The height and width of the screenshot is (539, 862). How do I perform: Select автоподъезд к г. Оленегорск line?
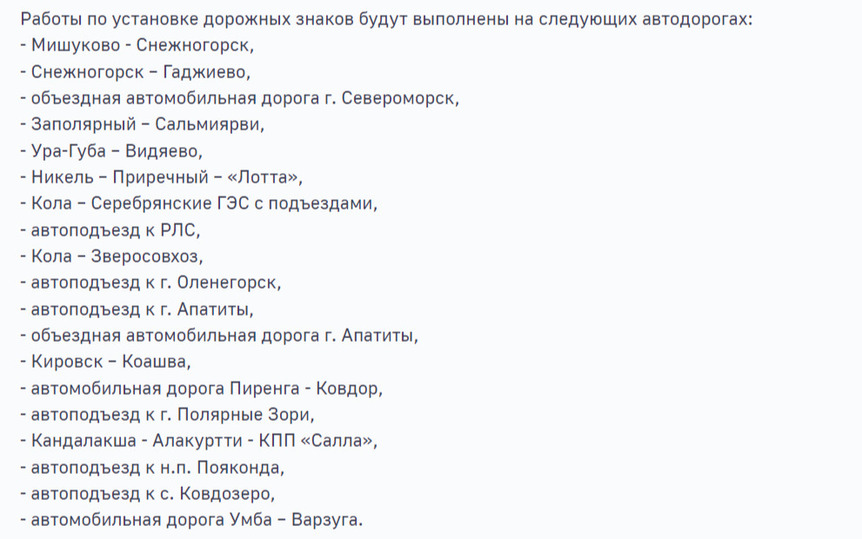tap(151, 283)
